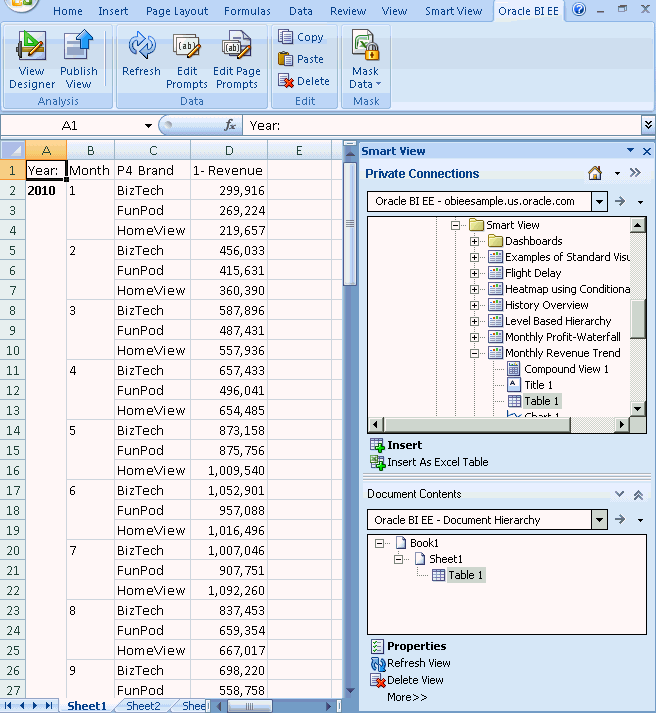
Task: Open Edit Prompts tool
Action: [187, 60]
